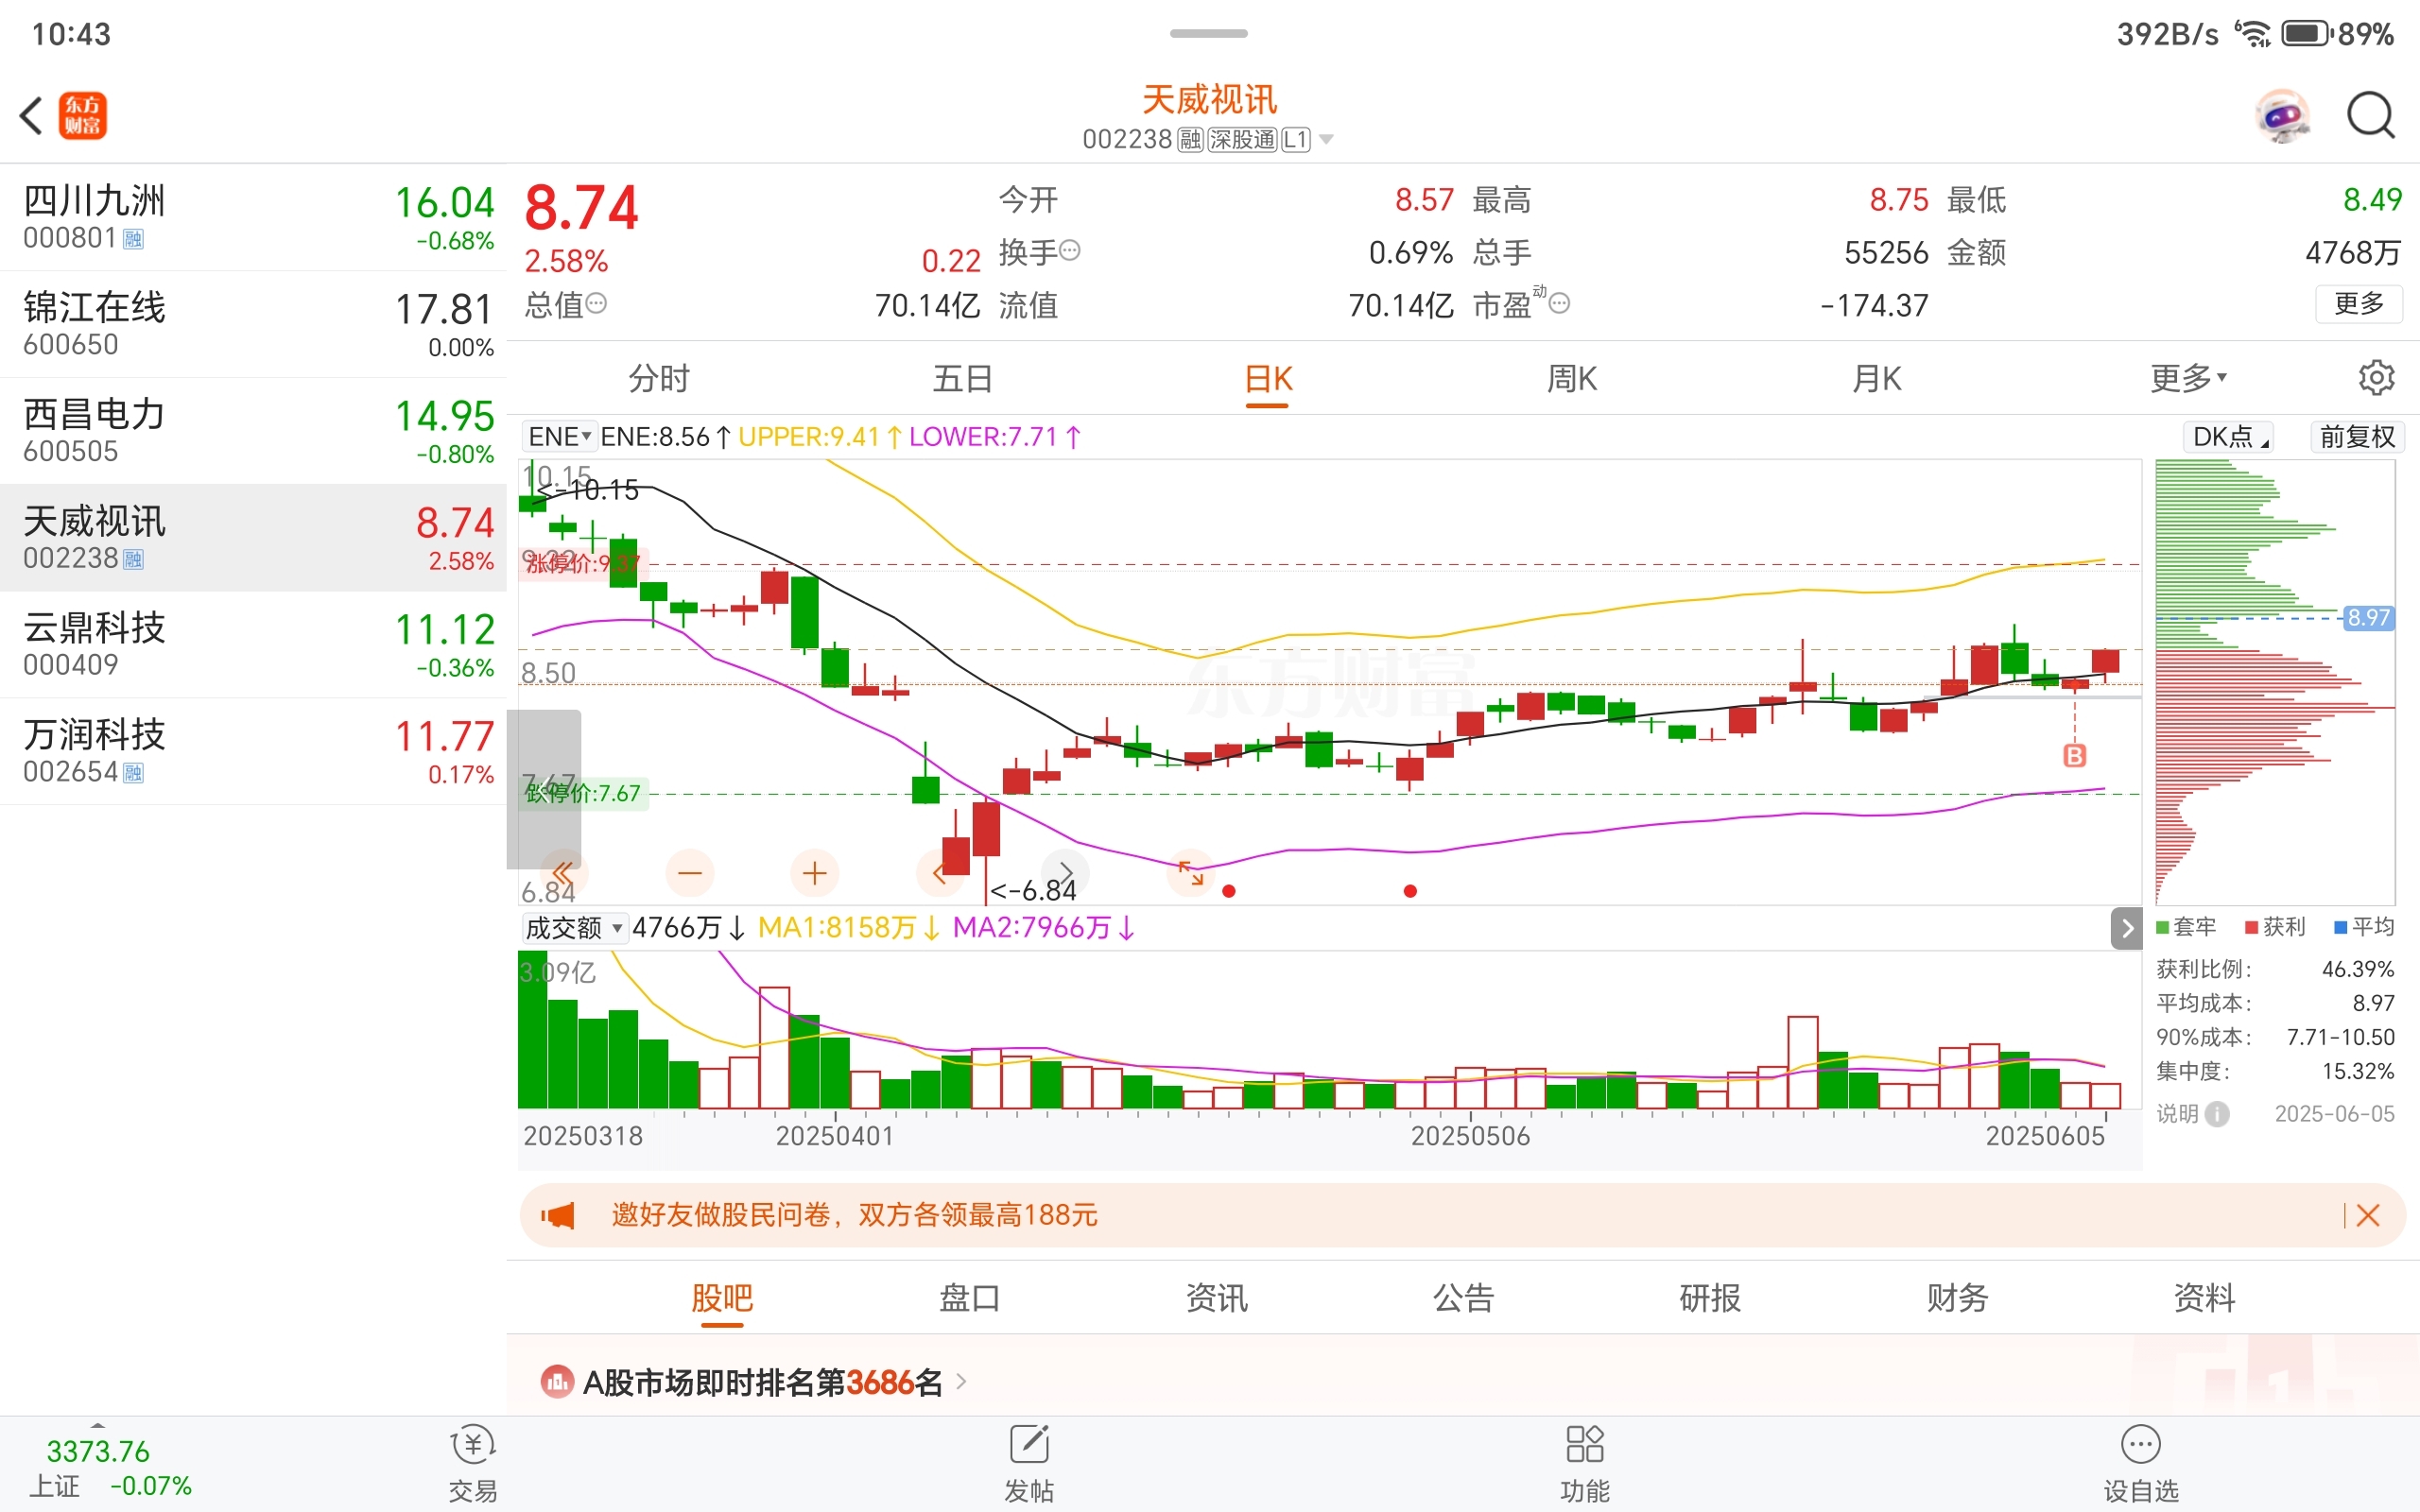Screen dimensions: 2420x1512
Task: Tap the 说明 explanation label
Action: pos(2177,1114)
